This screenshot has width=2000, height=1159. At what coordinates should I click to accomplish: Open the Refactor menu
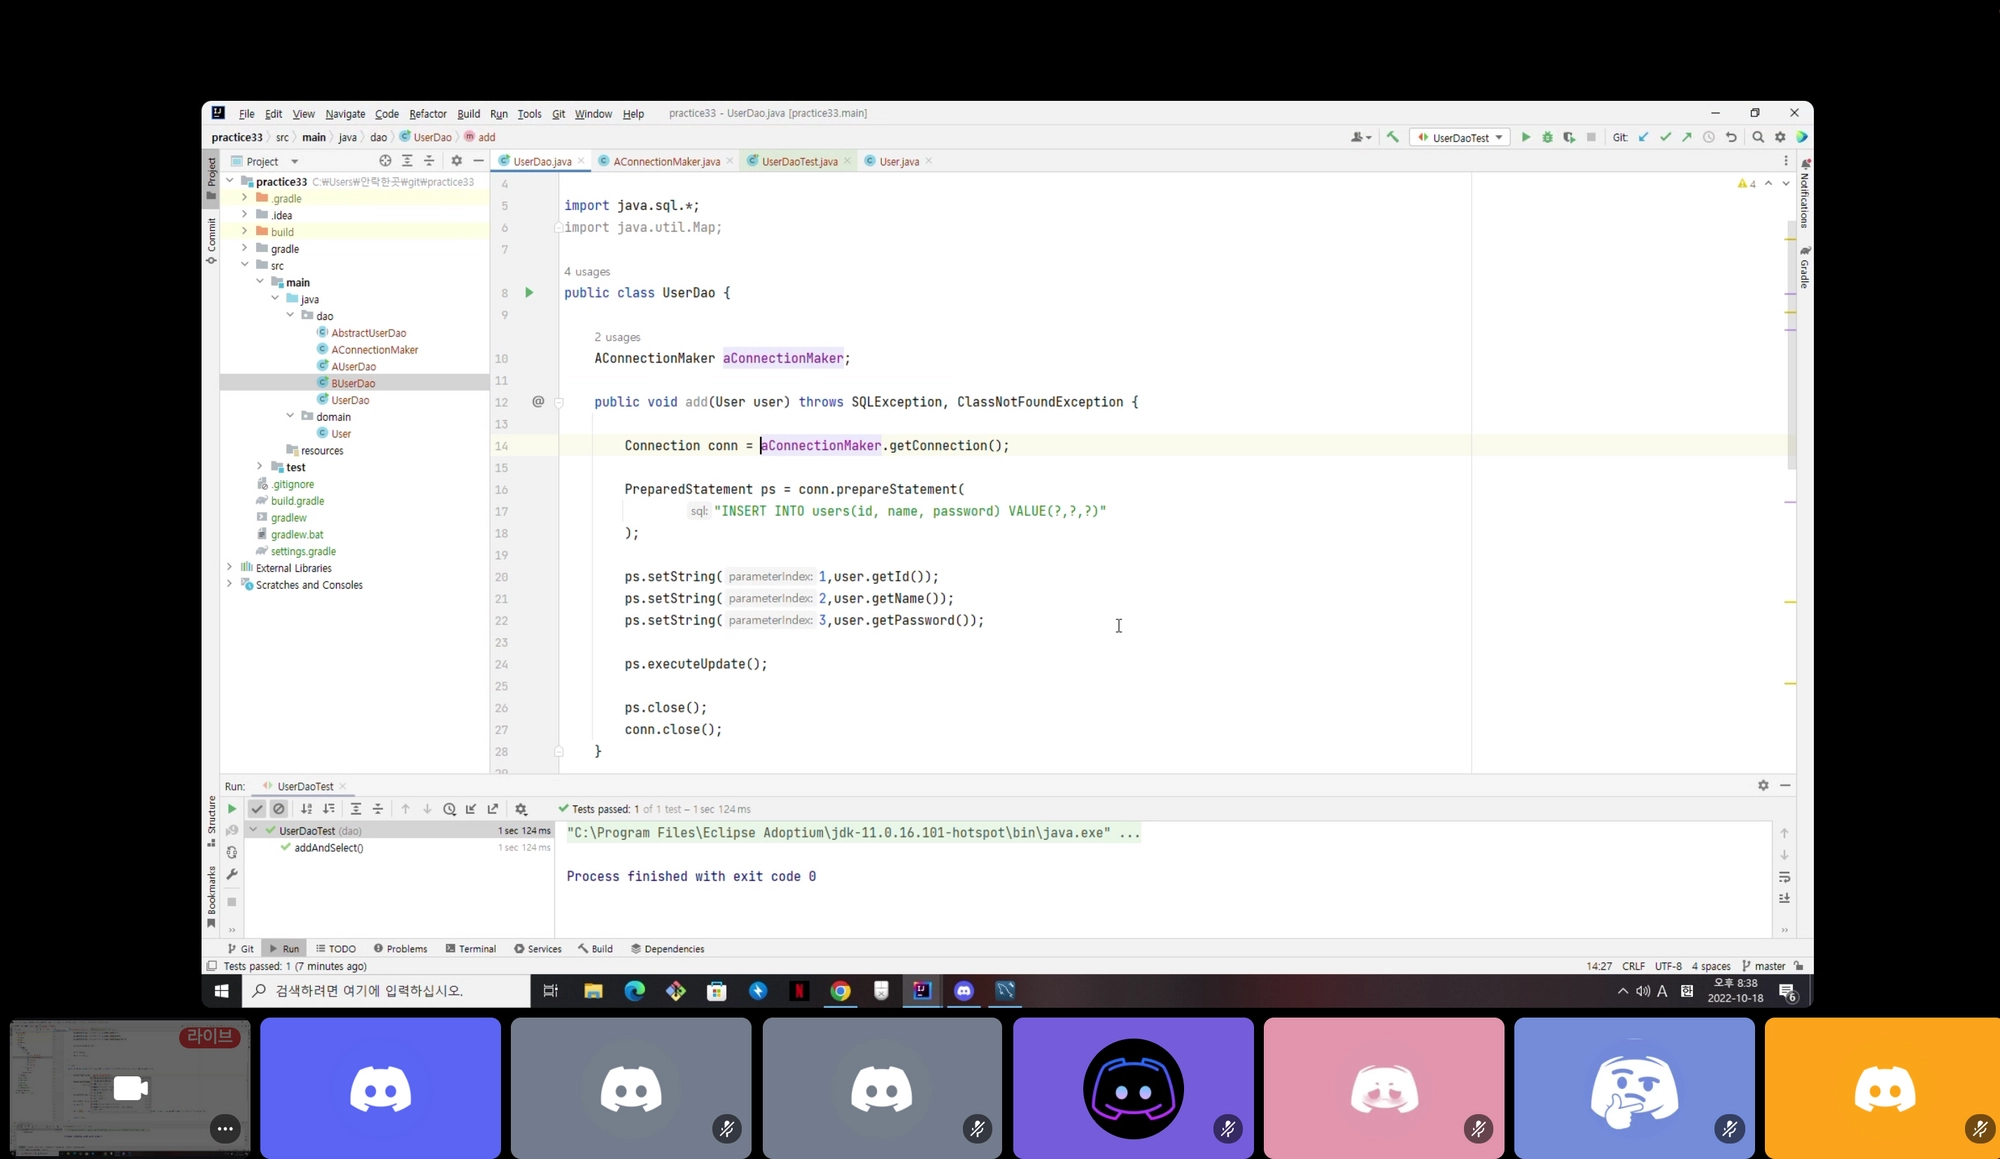427,114
